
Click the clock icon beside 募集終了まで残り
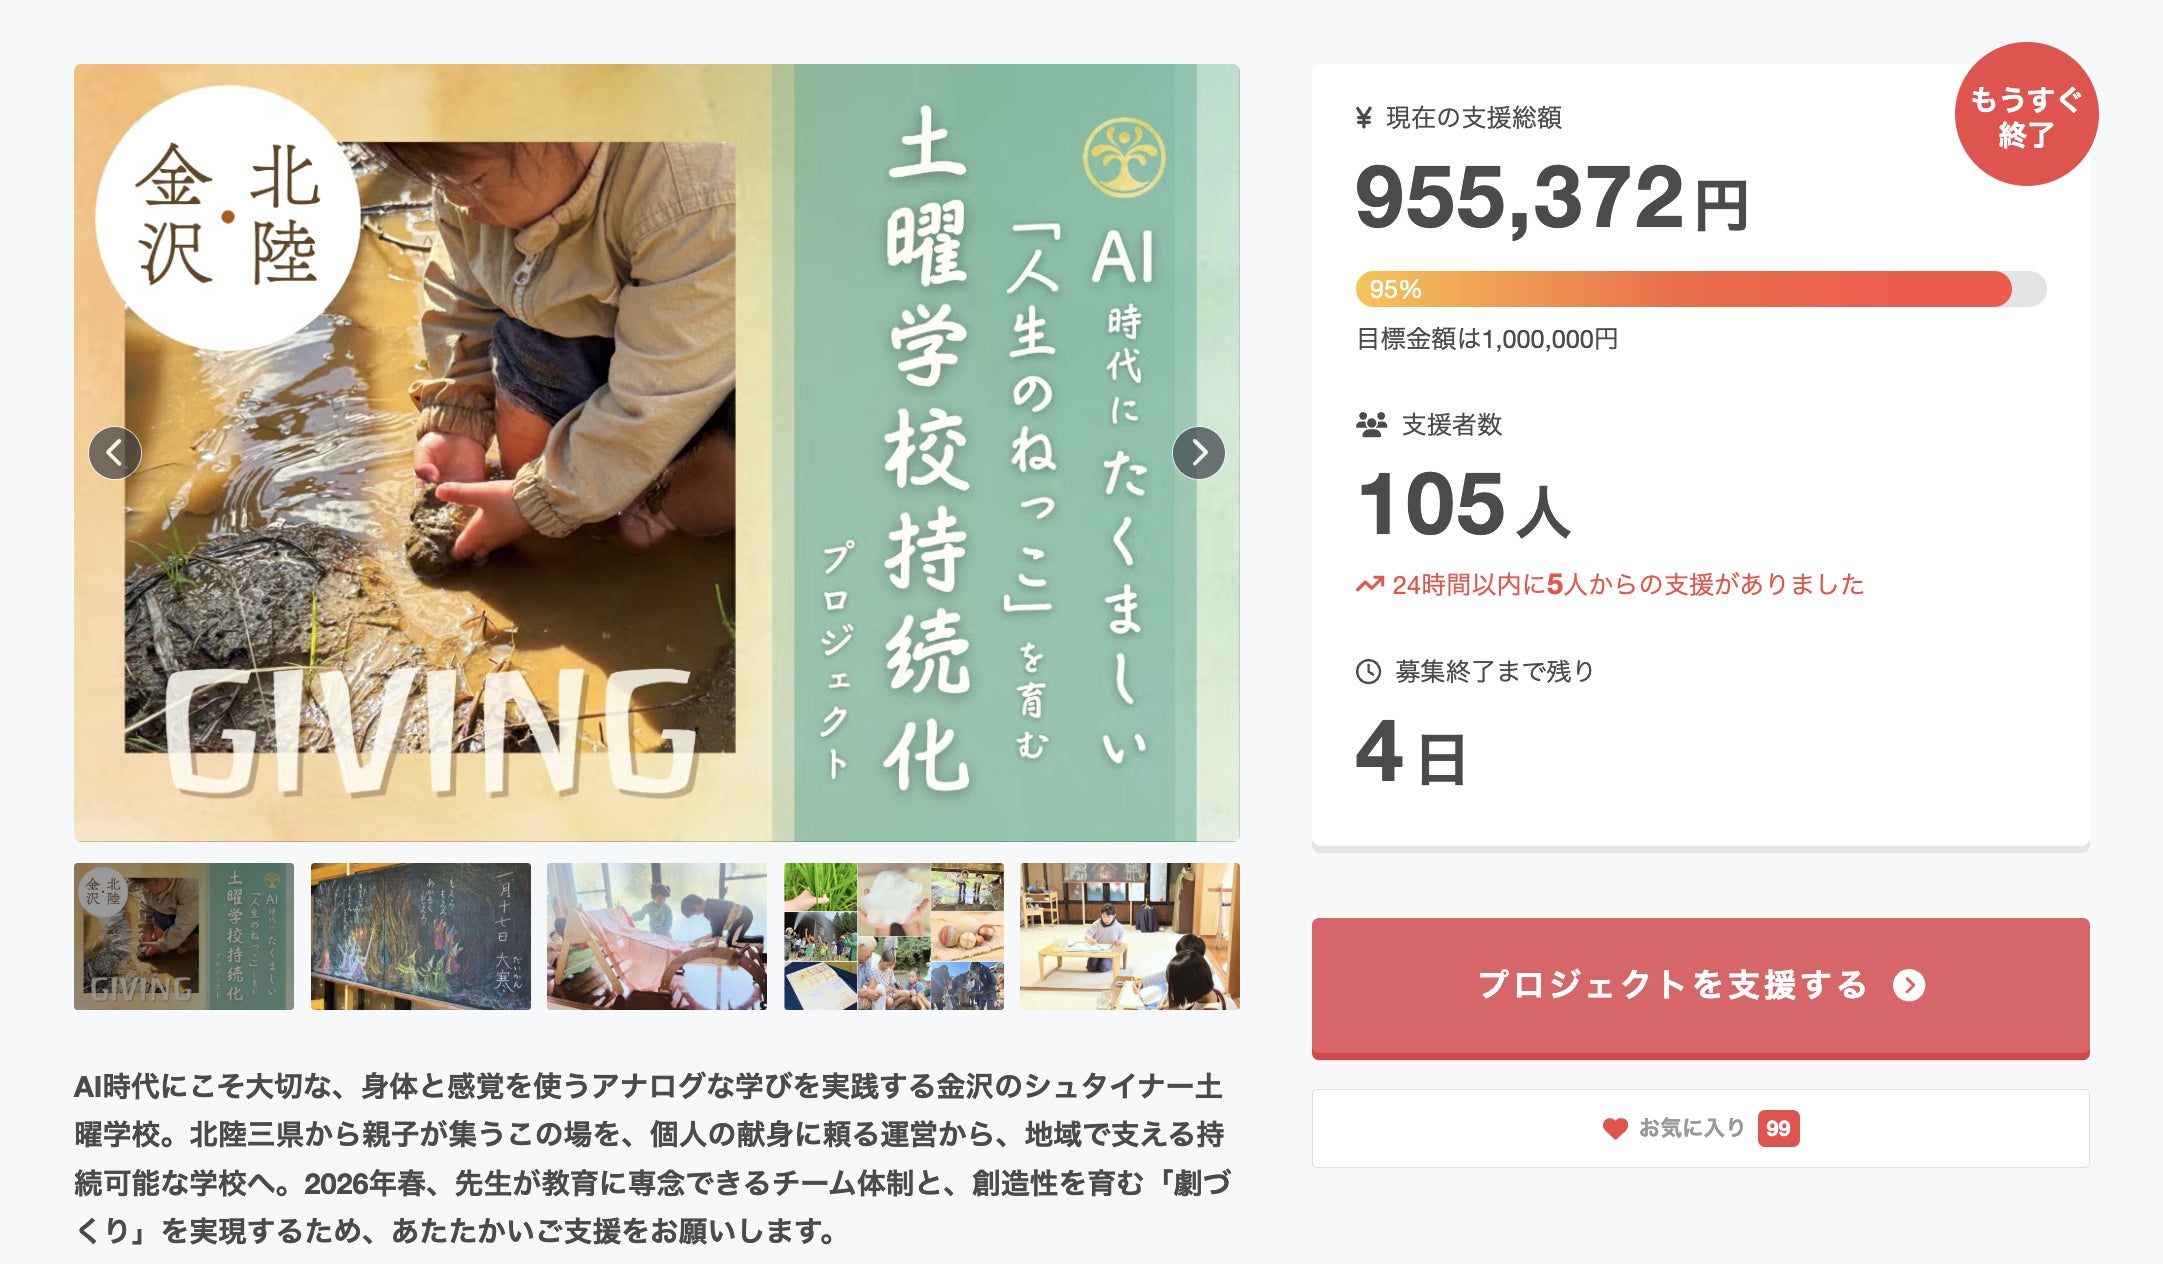pos(1368,672)
